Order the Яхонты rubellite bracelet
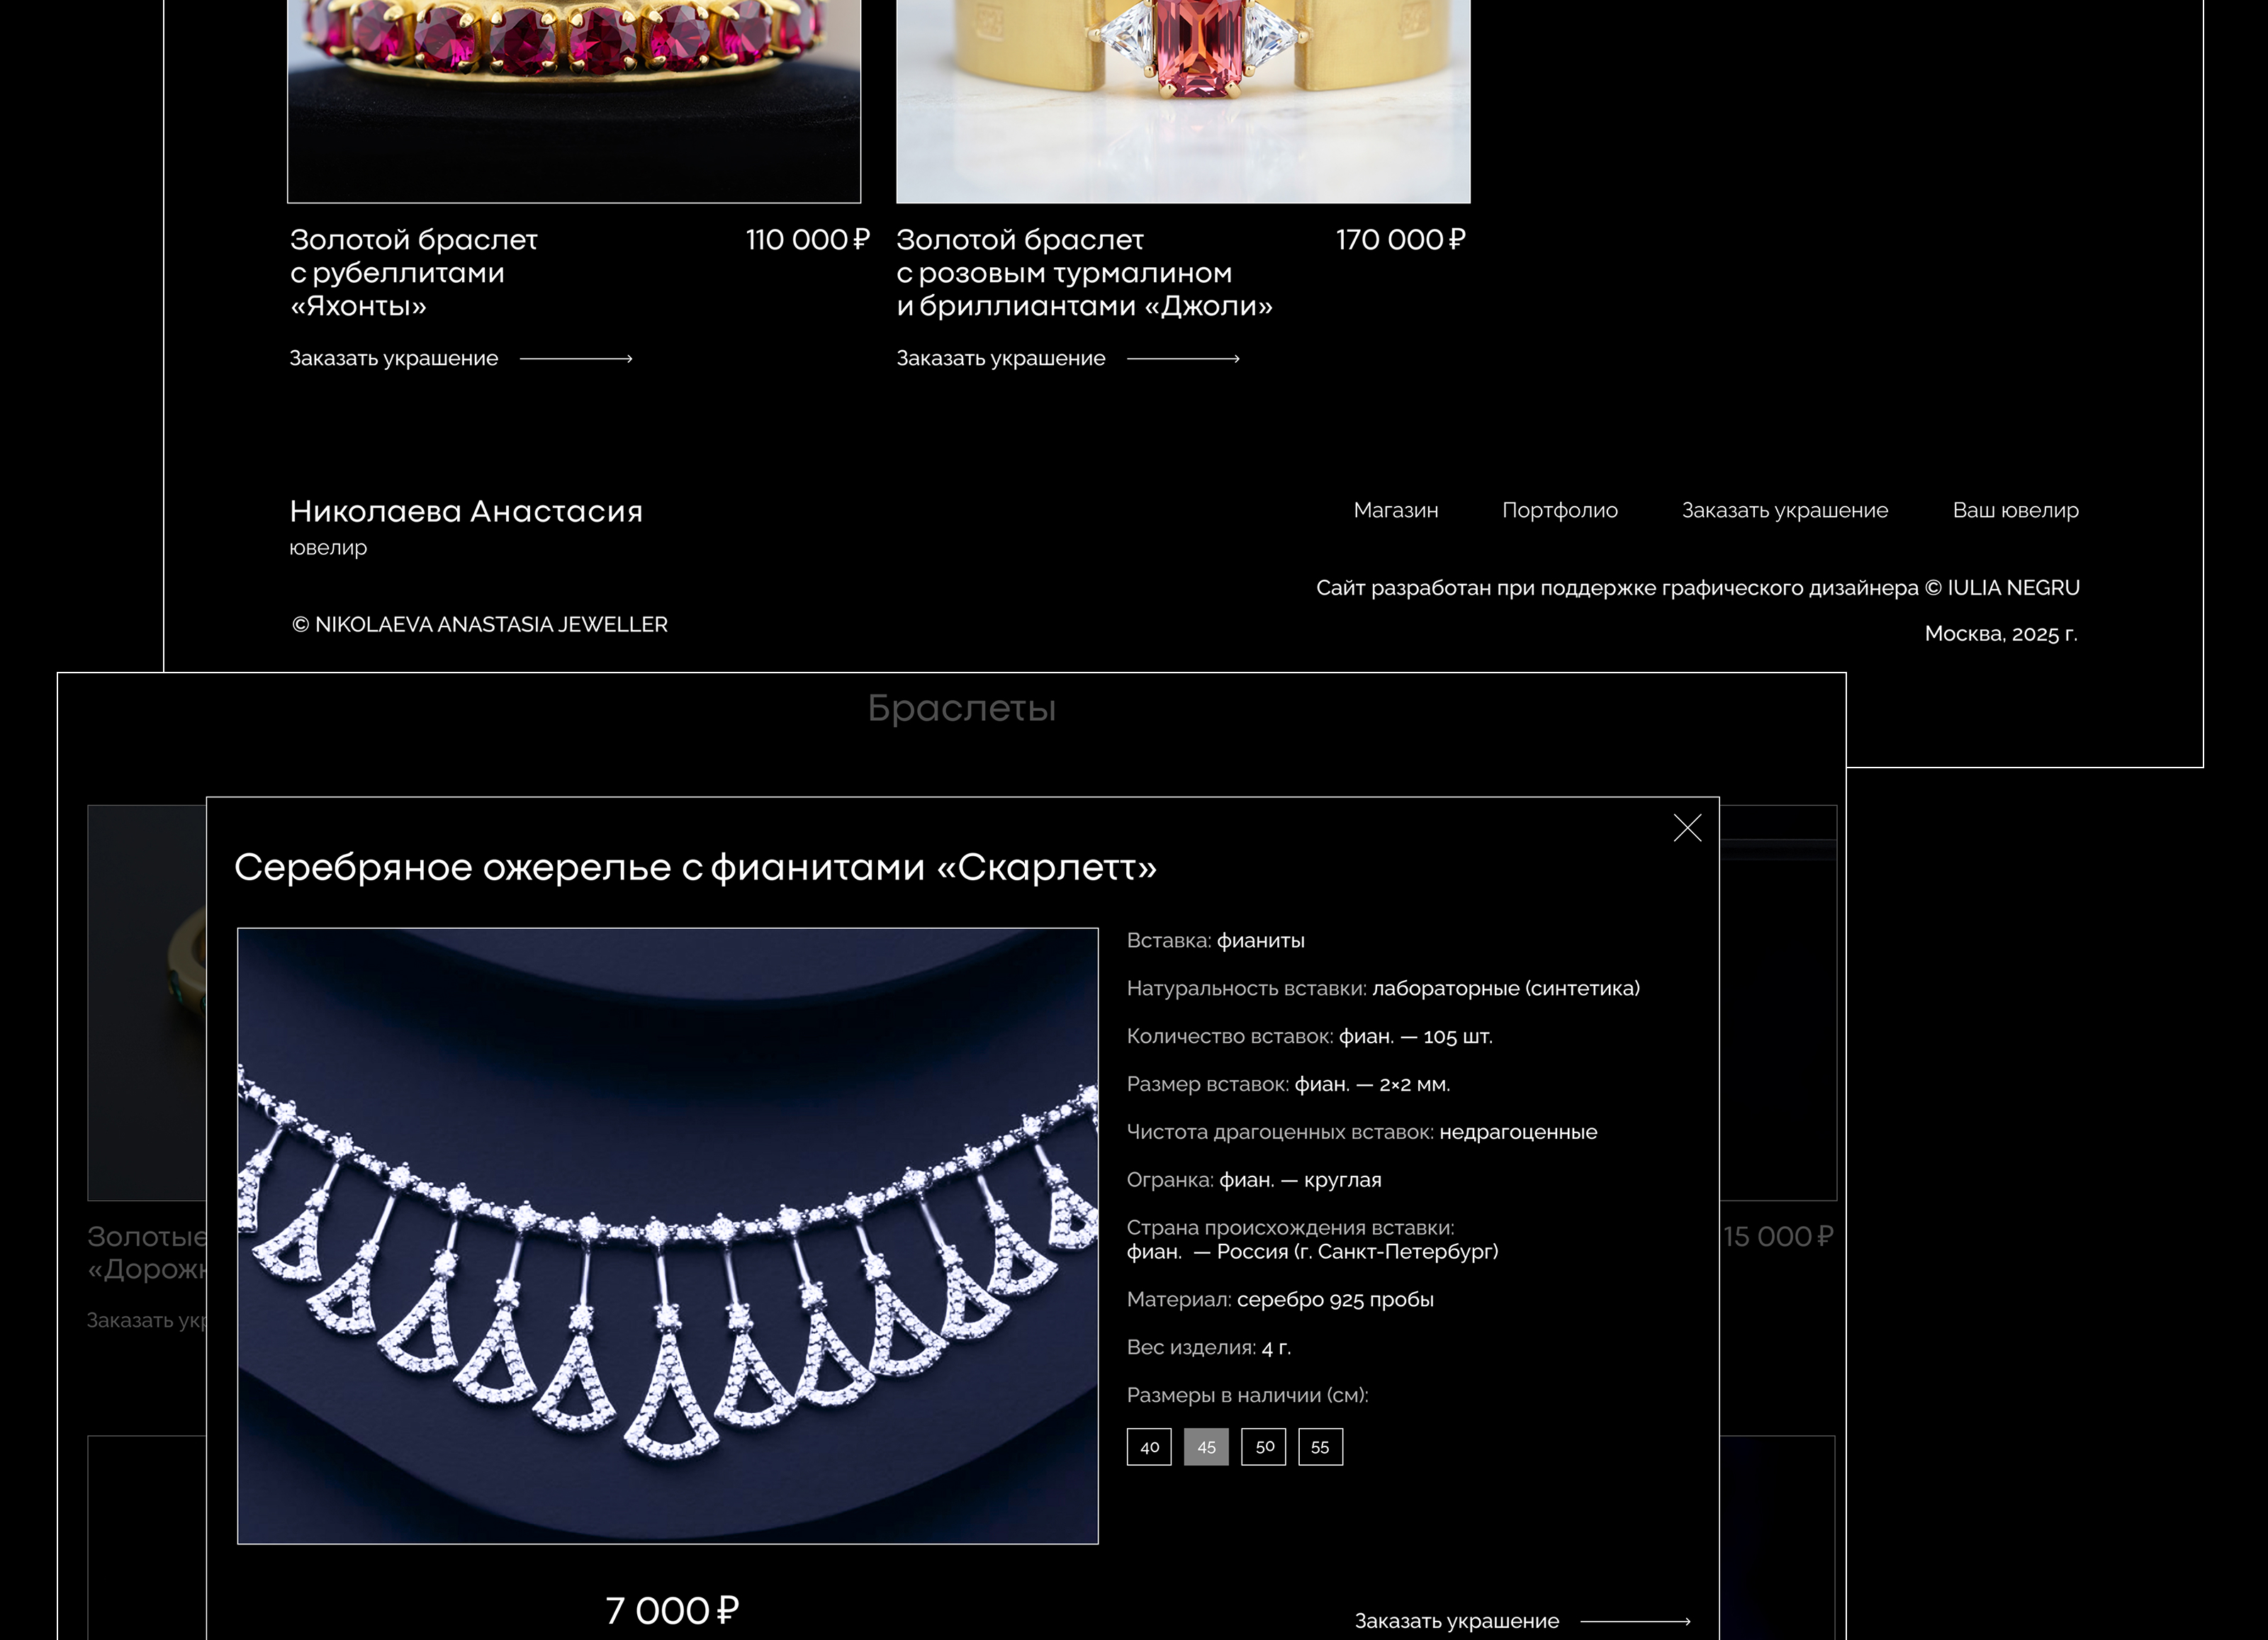The width and height of the screenshot is (2268, 1640). [x=393, y=358]
